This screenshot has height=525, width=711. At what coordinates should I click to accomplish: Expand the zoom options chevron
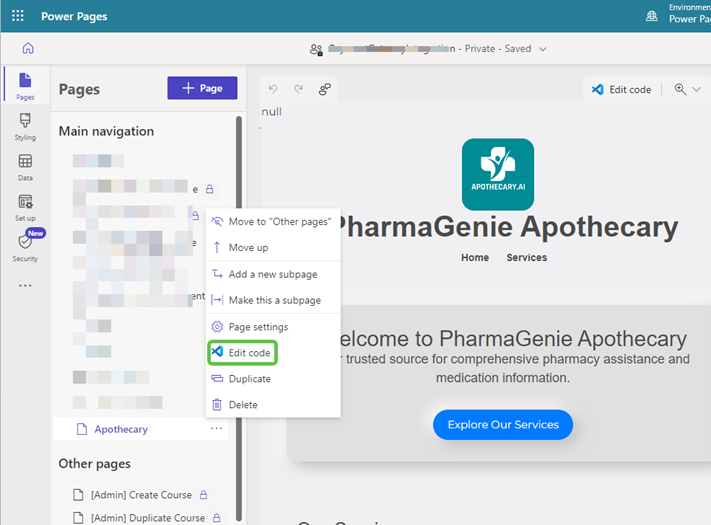696,89
